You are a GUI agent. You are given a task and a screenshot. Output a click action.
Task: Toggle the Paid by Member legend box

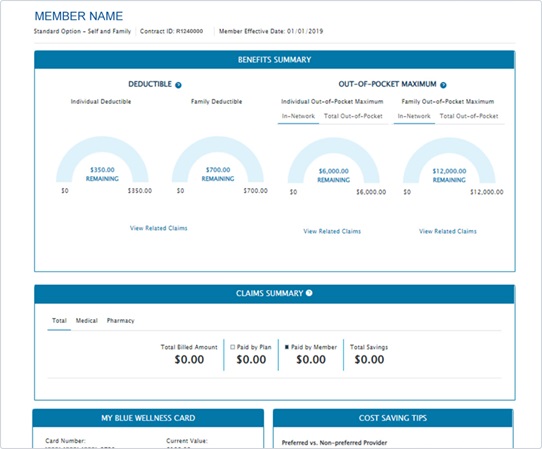tap(287, 347)
